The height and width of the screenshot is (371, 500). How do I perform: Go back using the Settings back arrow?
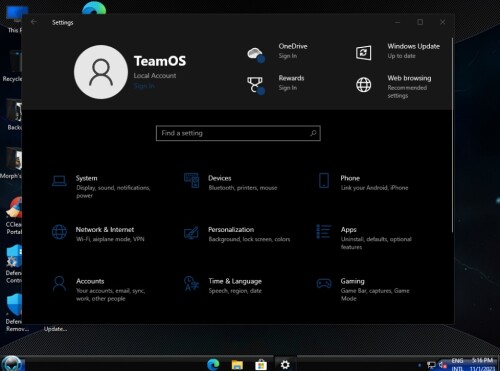pyautogui.click(x=34, y=22)
